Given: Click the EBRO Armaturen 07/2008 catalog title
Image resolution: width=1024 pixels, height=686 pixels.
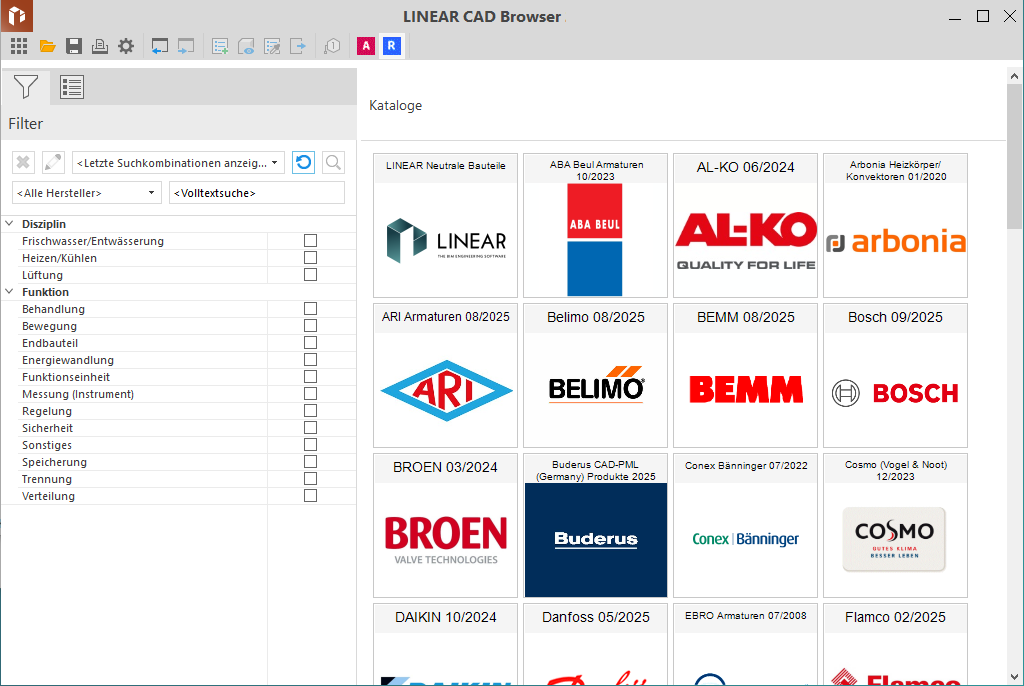Looking at the screenshot, I should (745, 615).
